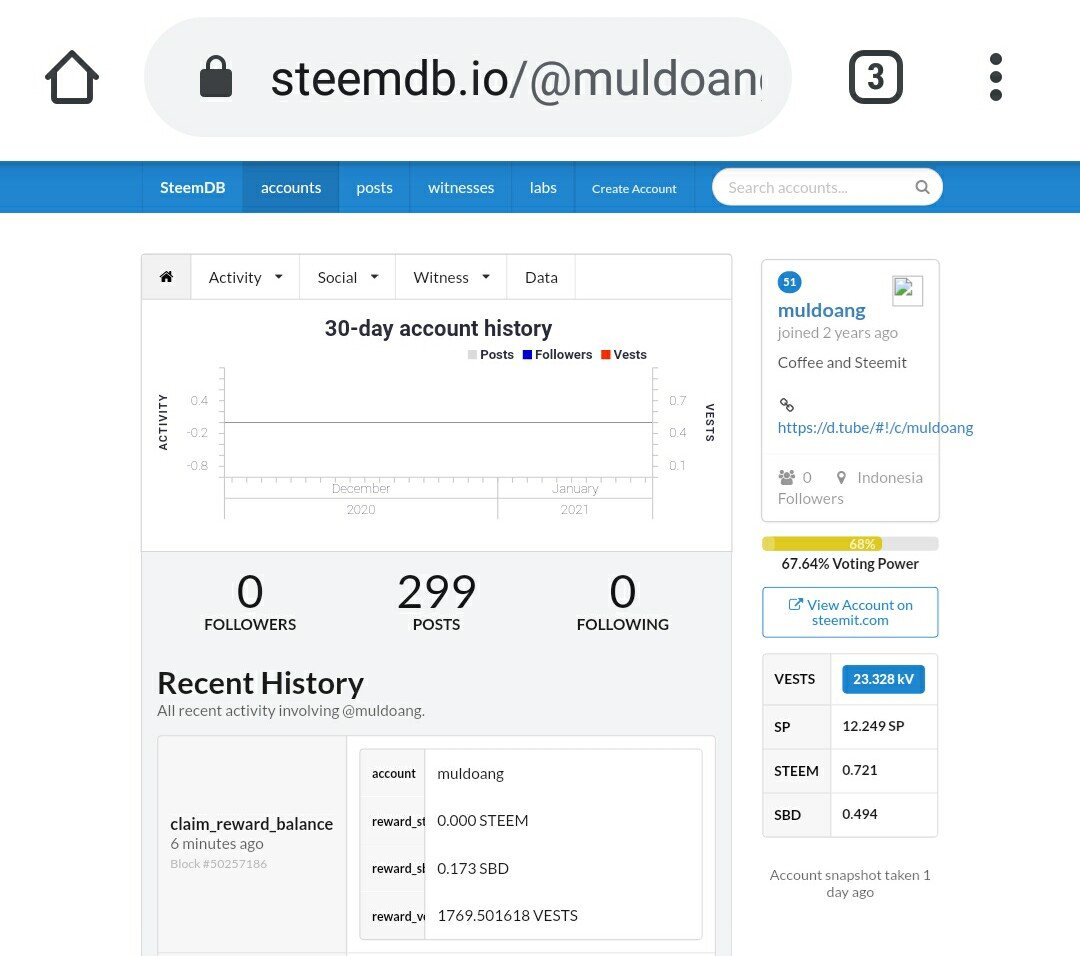Click the chain link icon above d.tube URL
Screen dimensions: 1080x956
[787, 404]
